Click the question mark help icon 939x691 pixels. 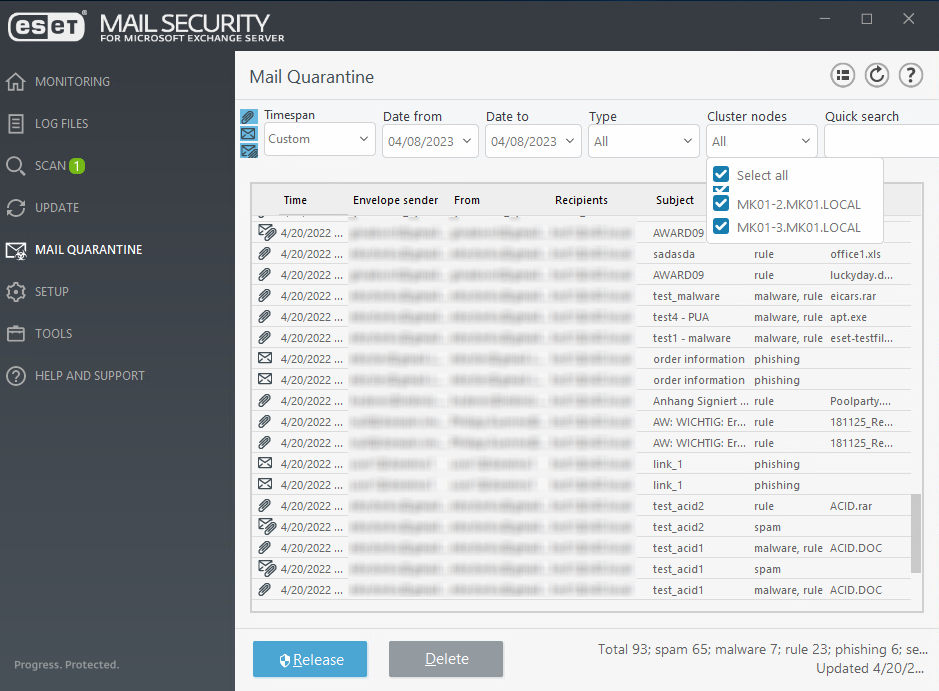pyautogui.click(x=911, y=75)
